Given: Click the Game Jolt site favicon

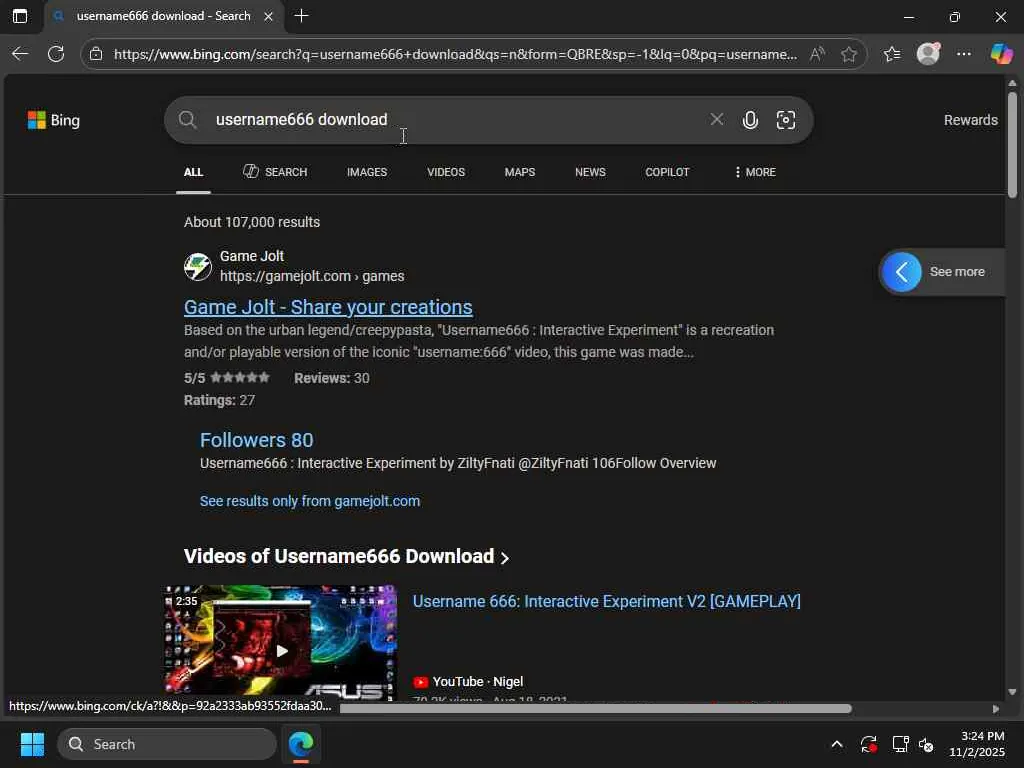Looking at the screenshot, I should (198, 266).
